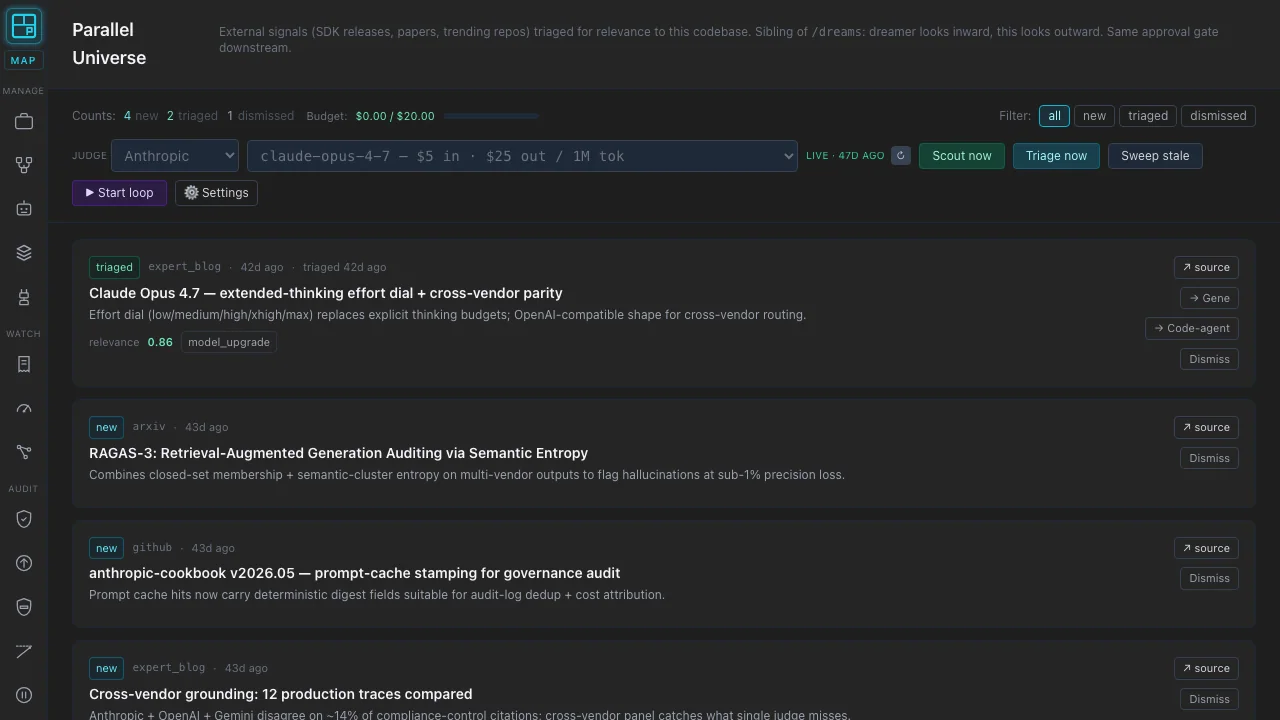Click the 'Claude Opus 4.7' card title
The width and height of the screenshot is (1280, 720).
click(x=325, y=293)
